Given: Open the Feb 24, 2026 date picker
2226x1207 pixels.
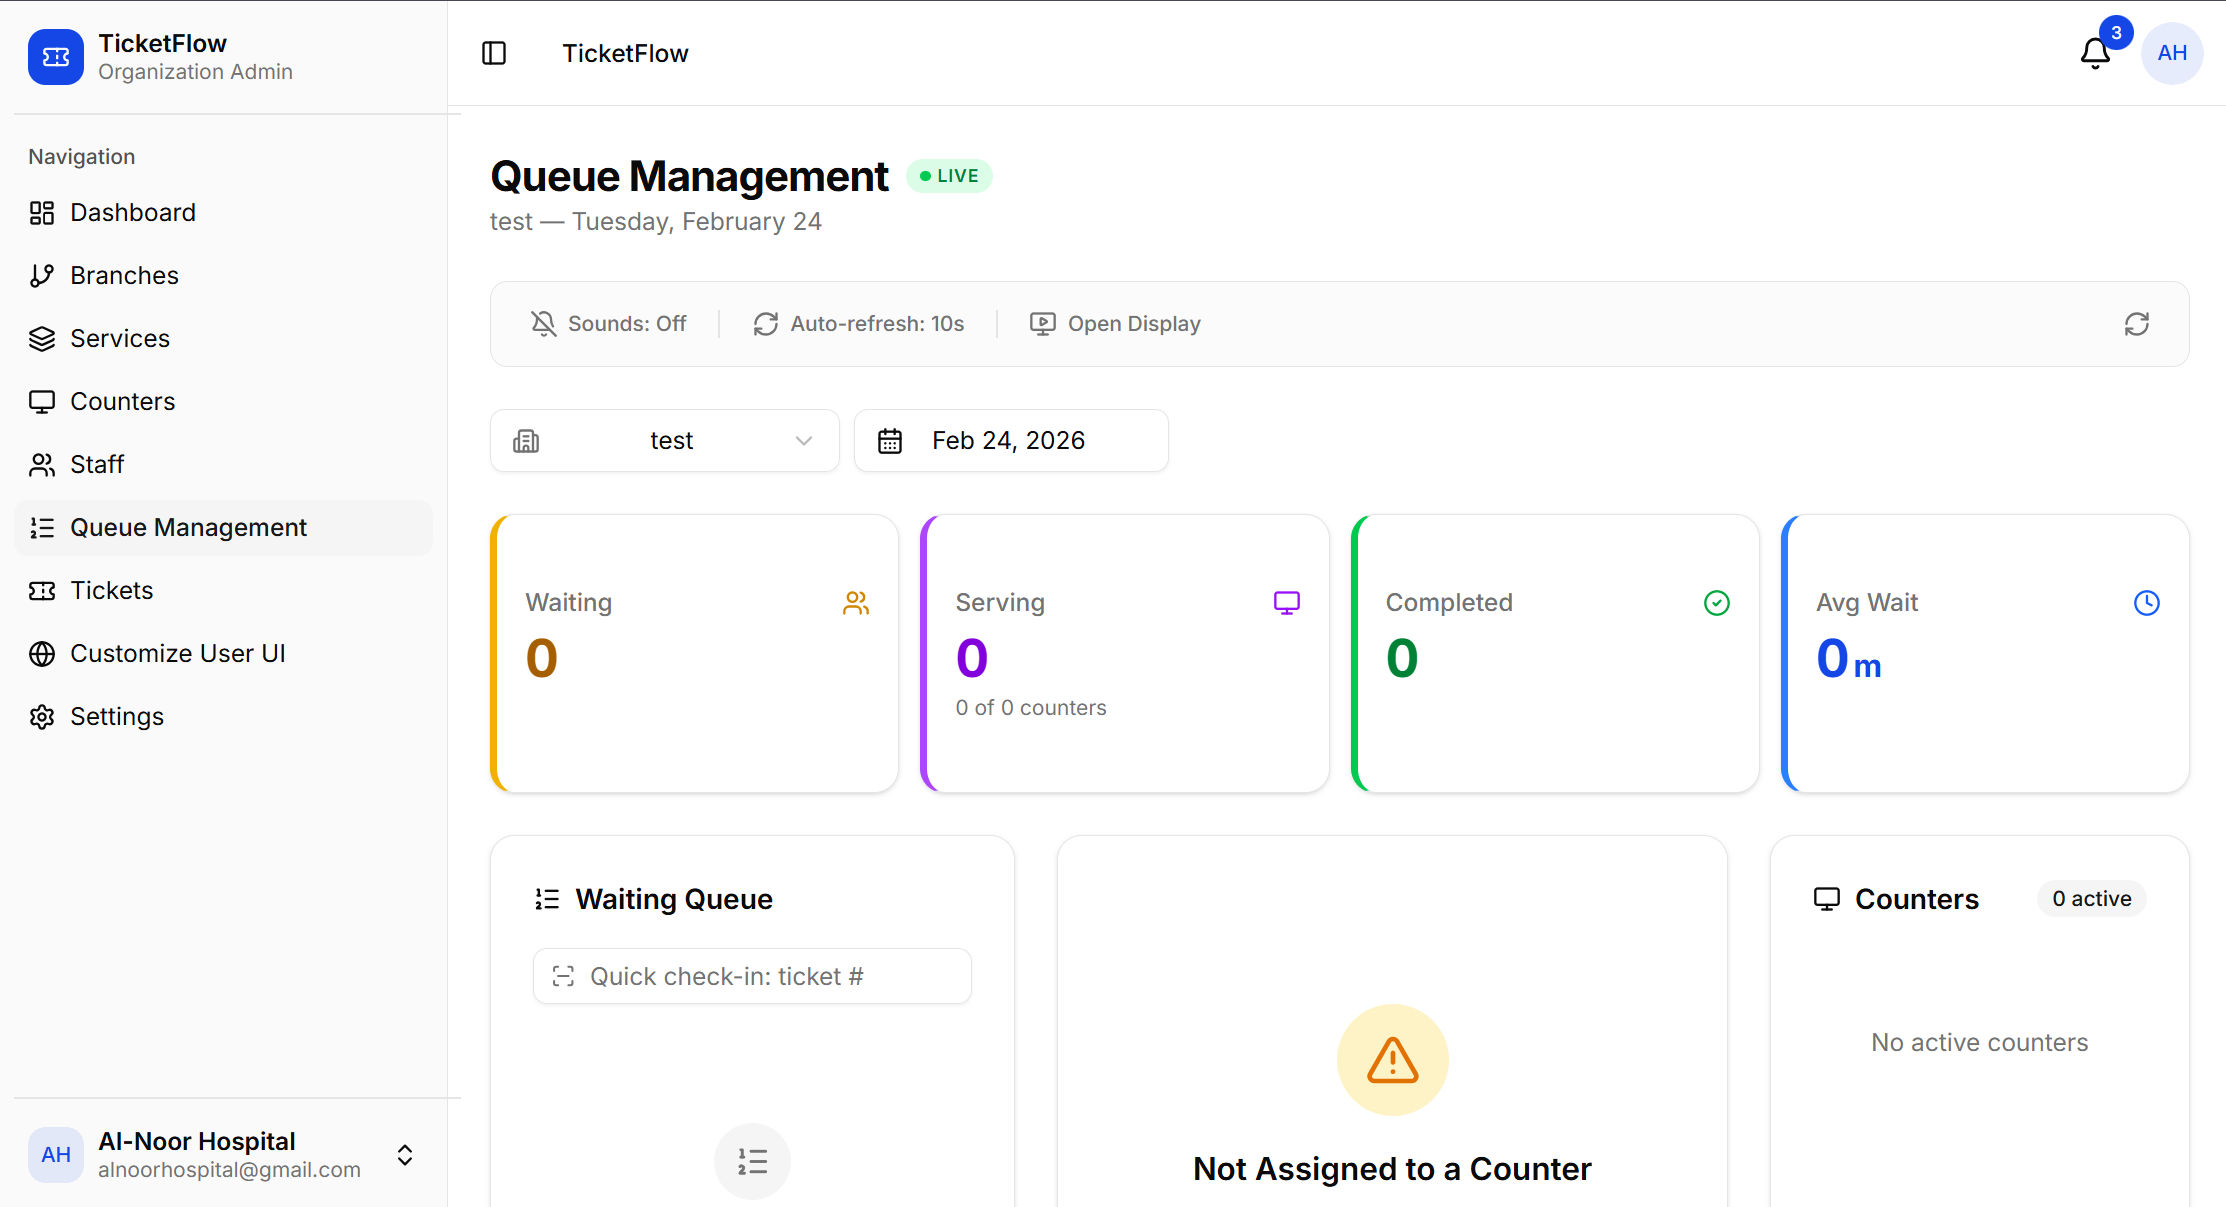Looking at the screenshot, I should coord(1010,440).
